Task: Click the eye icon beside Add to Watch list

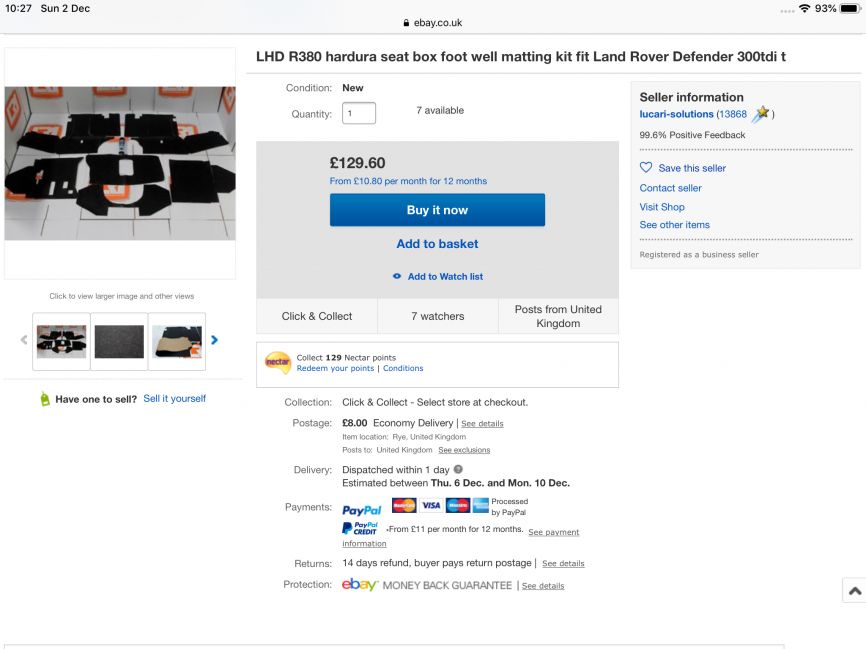Action: (x=397, y=276)
